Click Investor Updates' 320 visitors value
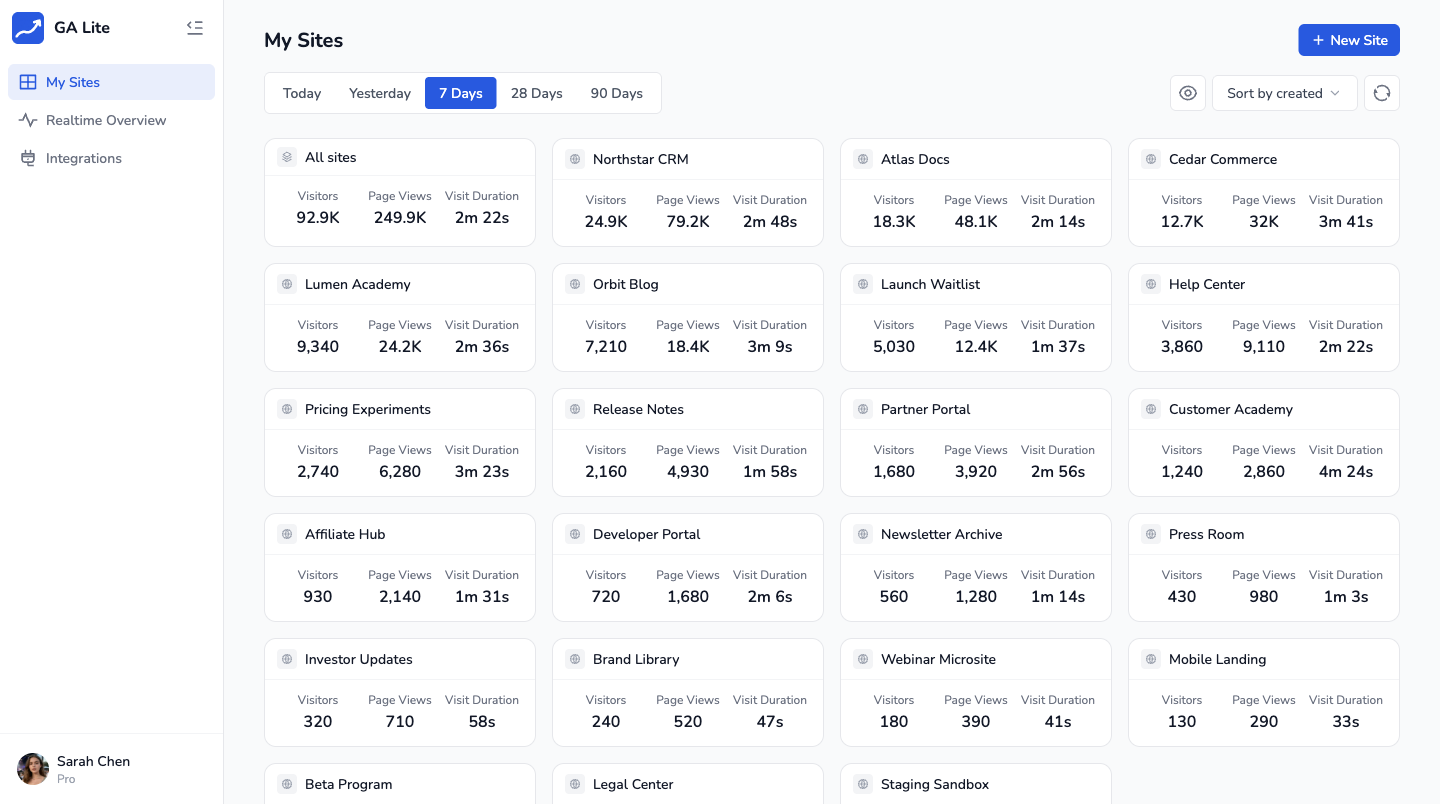 (x=318, y=721)
